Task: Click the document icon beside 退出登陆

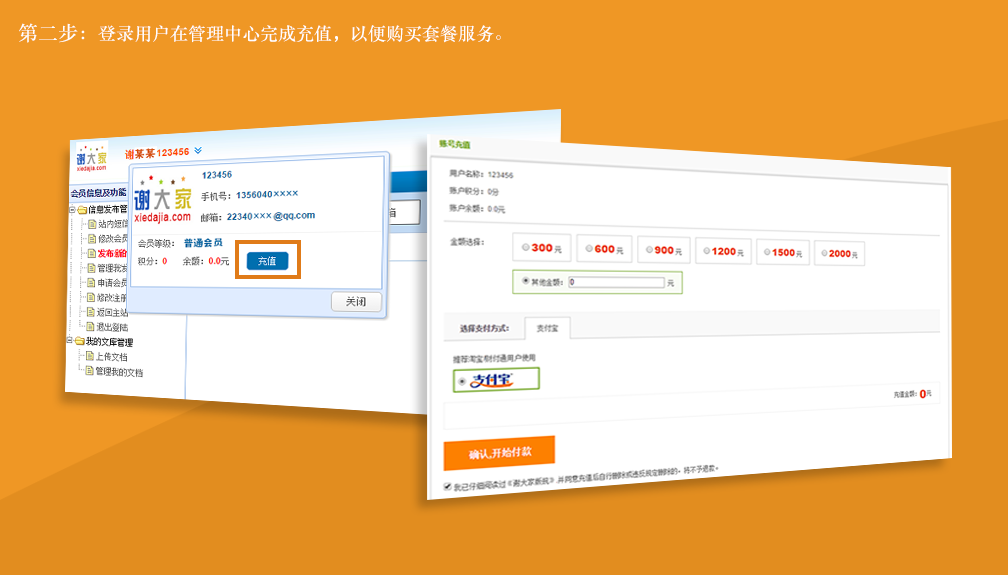Action: pos(91,326)
